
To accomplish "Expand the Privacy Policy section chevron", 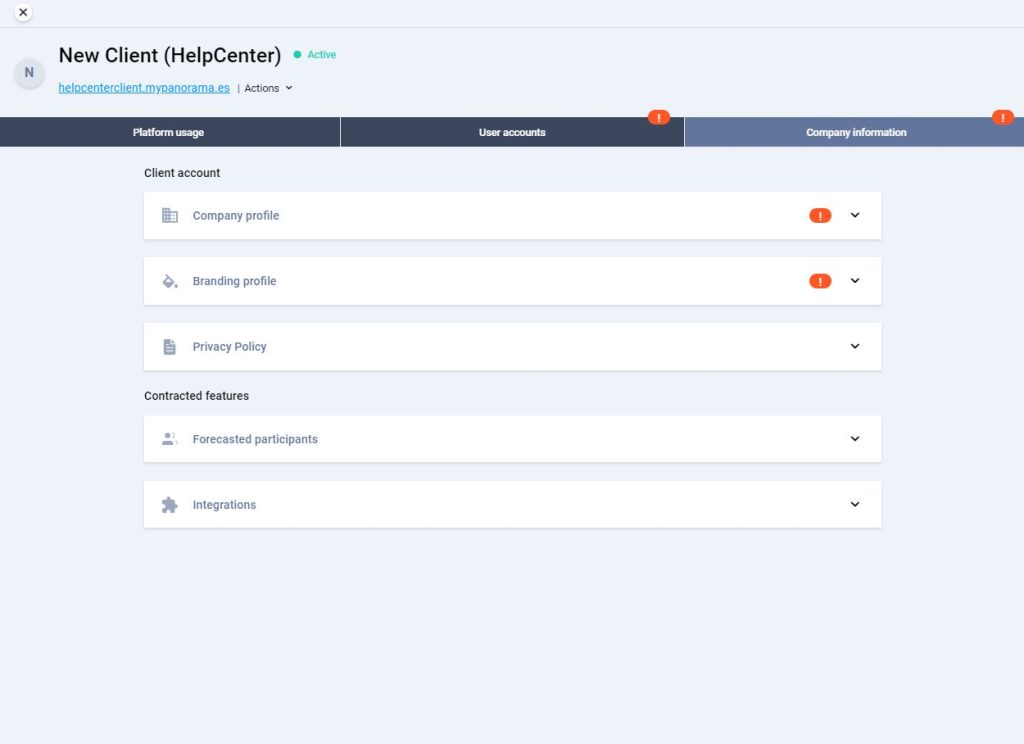I will (x=855, y=346).
